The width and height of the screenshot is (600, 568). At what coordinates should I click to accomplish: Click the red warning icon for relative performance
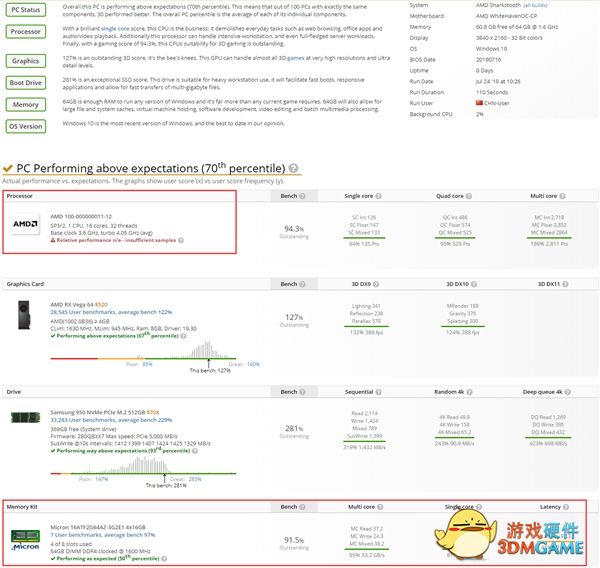(53, 240)
